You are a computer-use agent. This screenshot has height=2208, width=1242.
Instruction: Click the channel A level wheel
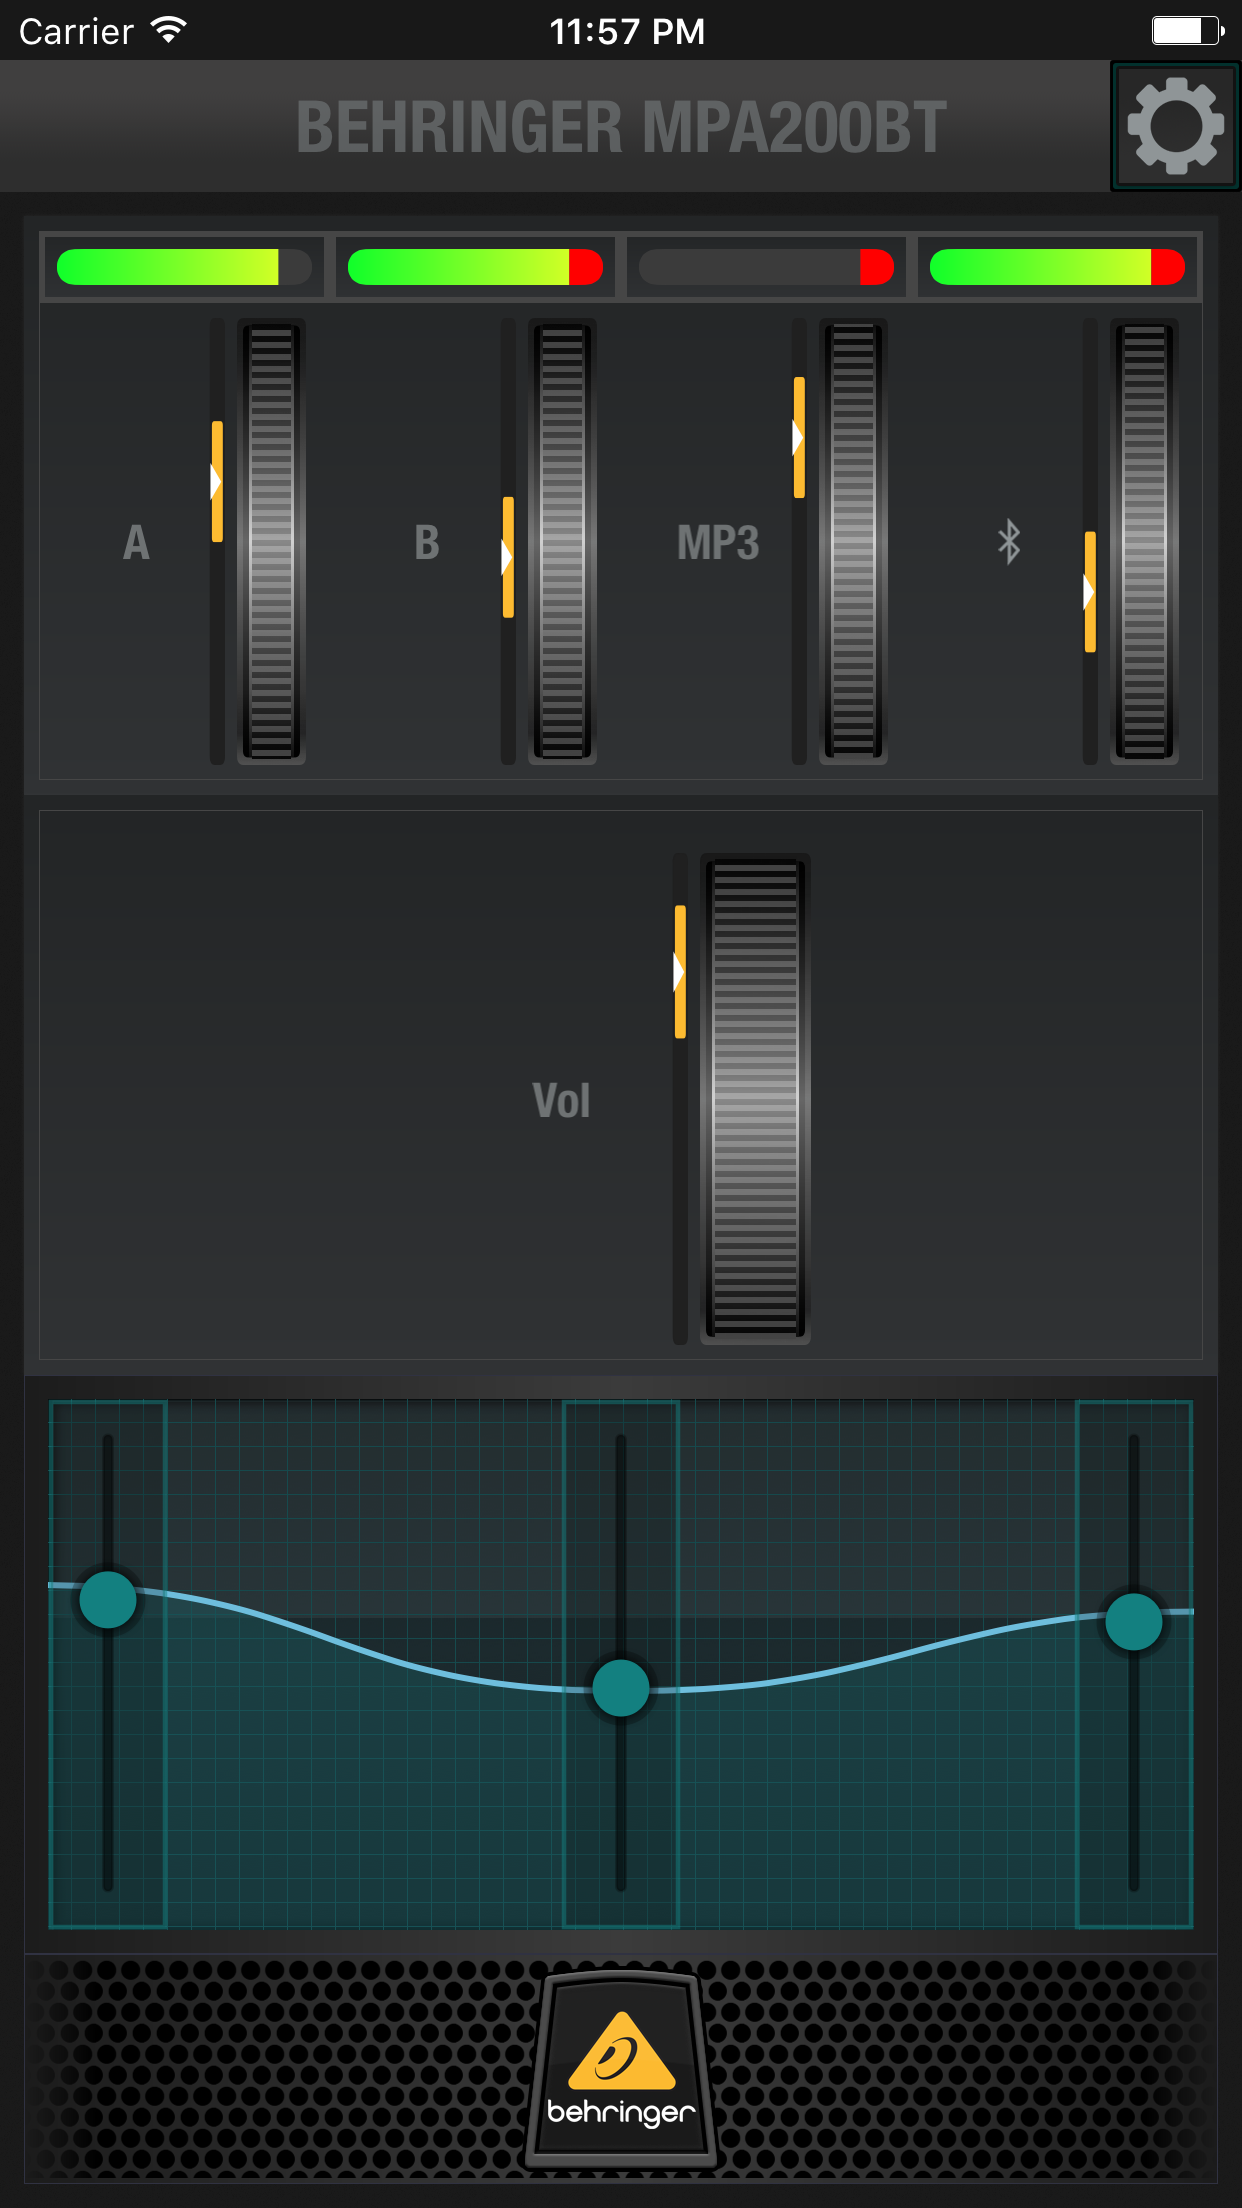pos(271,542)
